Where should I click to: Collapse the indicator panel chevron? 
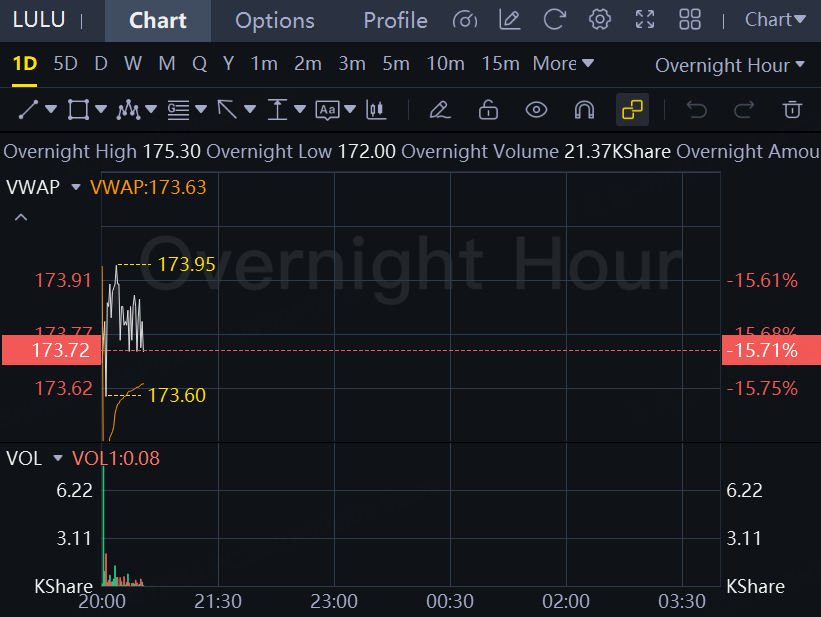(x=21, y=217)
